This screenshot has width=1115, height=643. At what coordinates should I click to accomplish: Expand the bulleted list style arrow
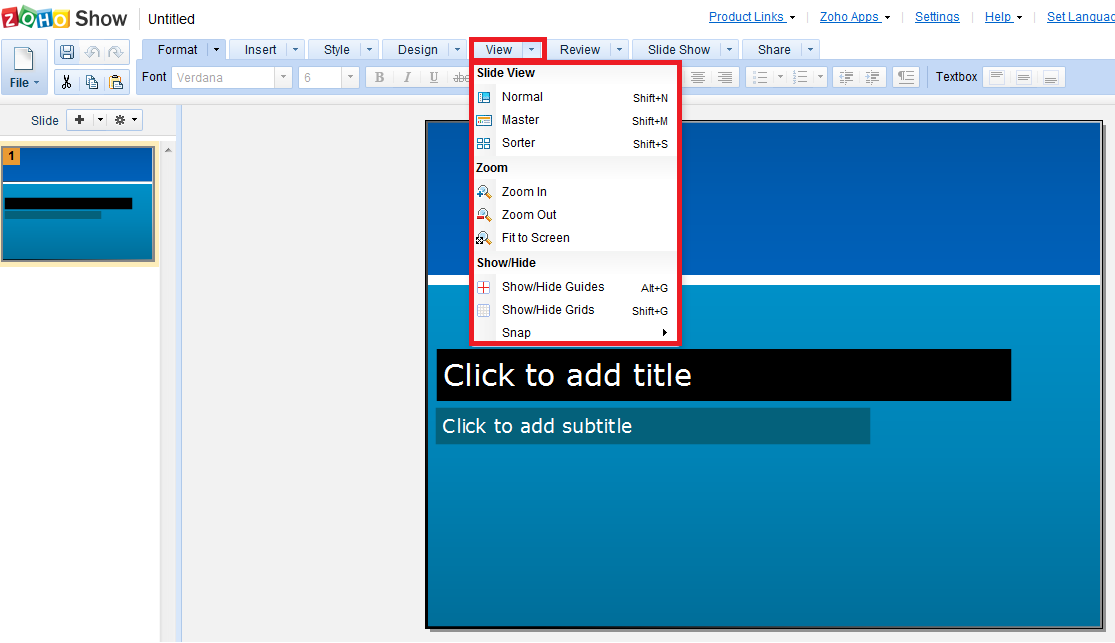[780, 77]
